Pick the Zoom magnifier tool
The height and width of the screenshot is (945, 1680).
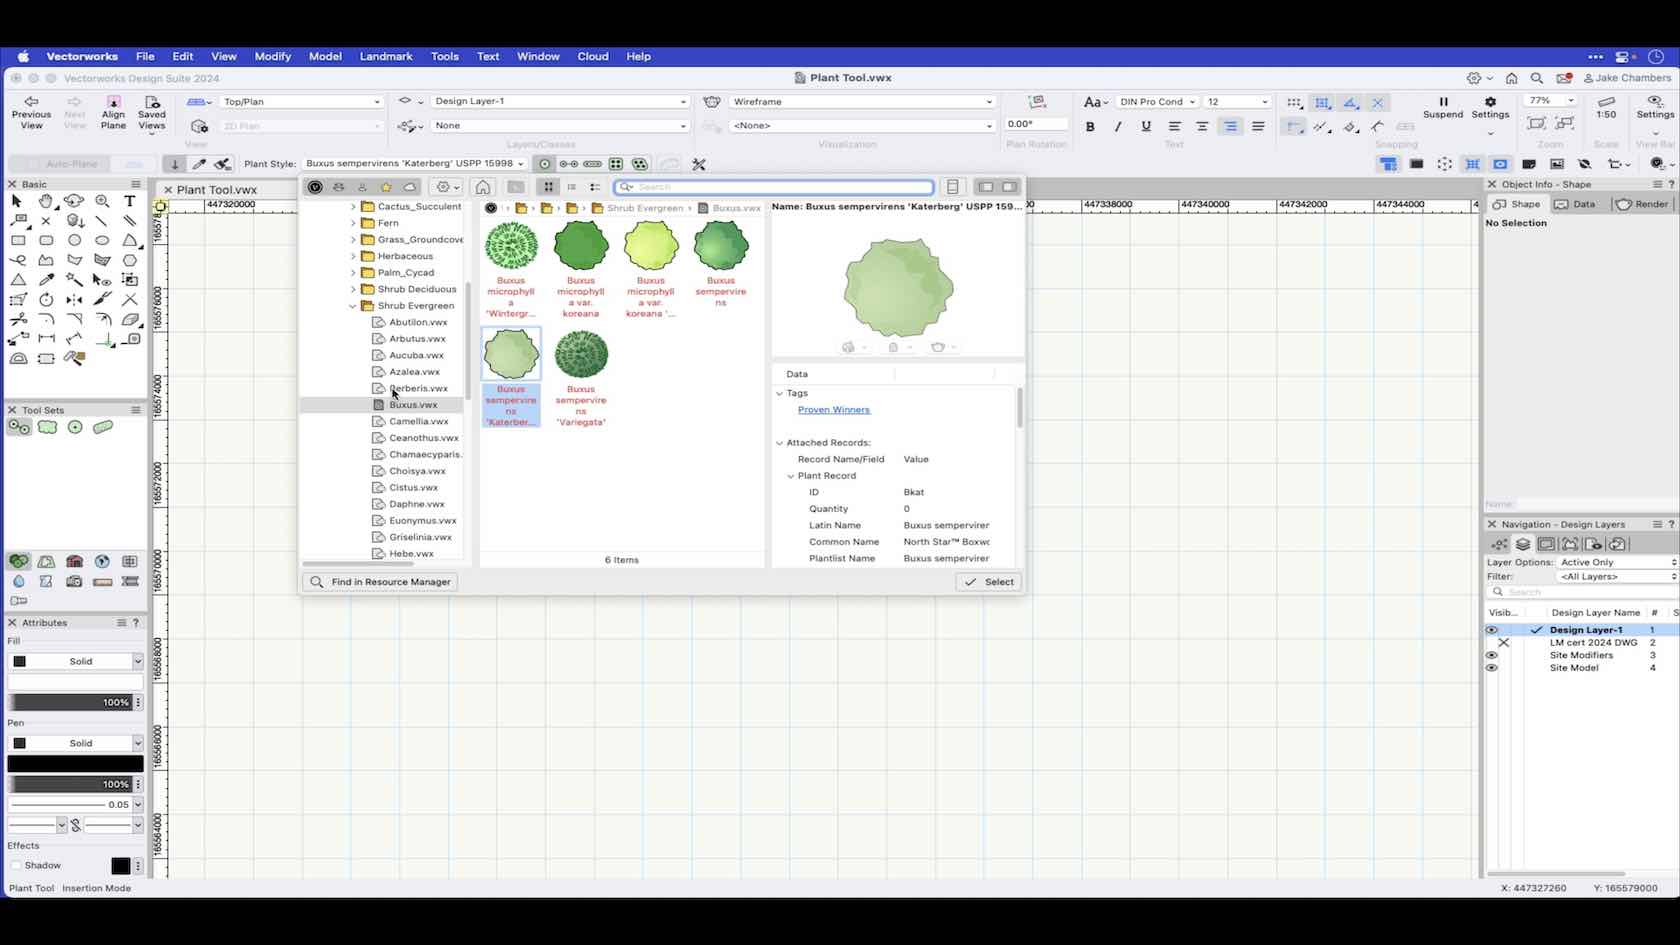coord(102,201)
